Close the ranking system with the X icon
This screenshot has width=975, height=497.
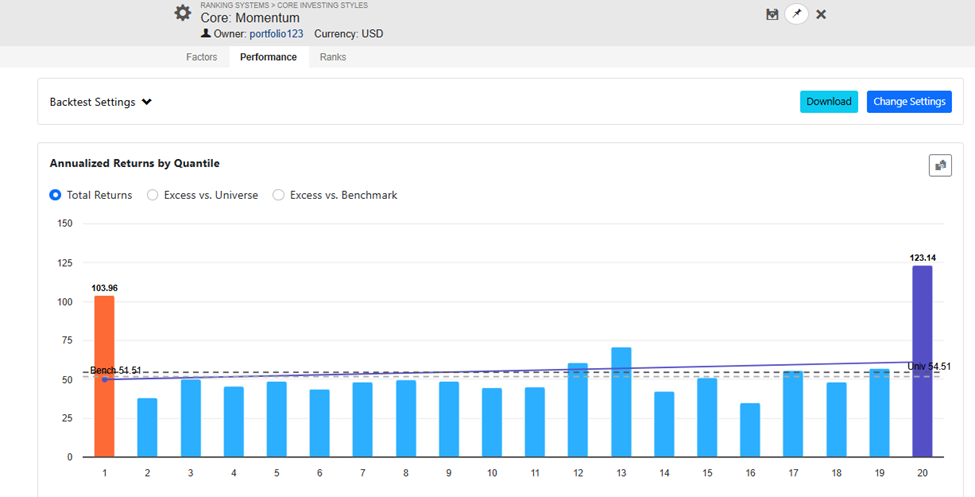[821, 14]
